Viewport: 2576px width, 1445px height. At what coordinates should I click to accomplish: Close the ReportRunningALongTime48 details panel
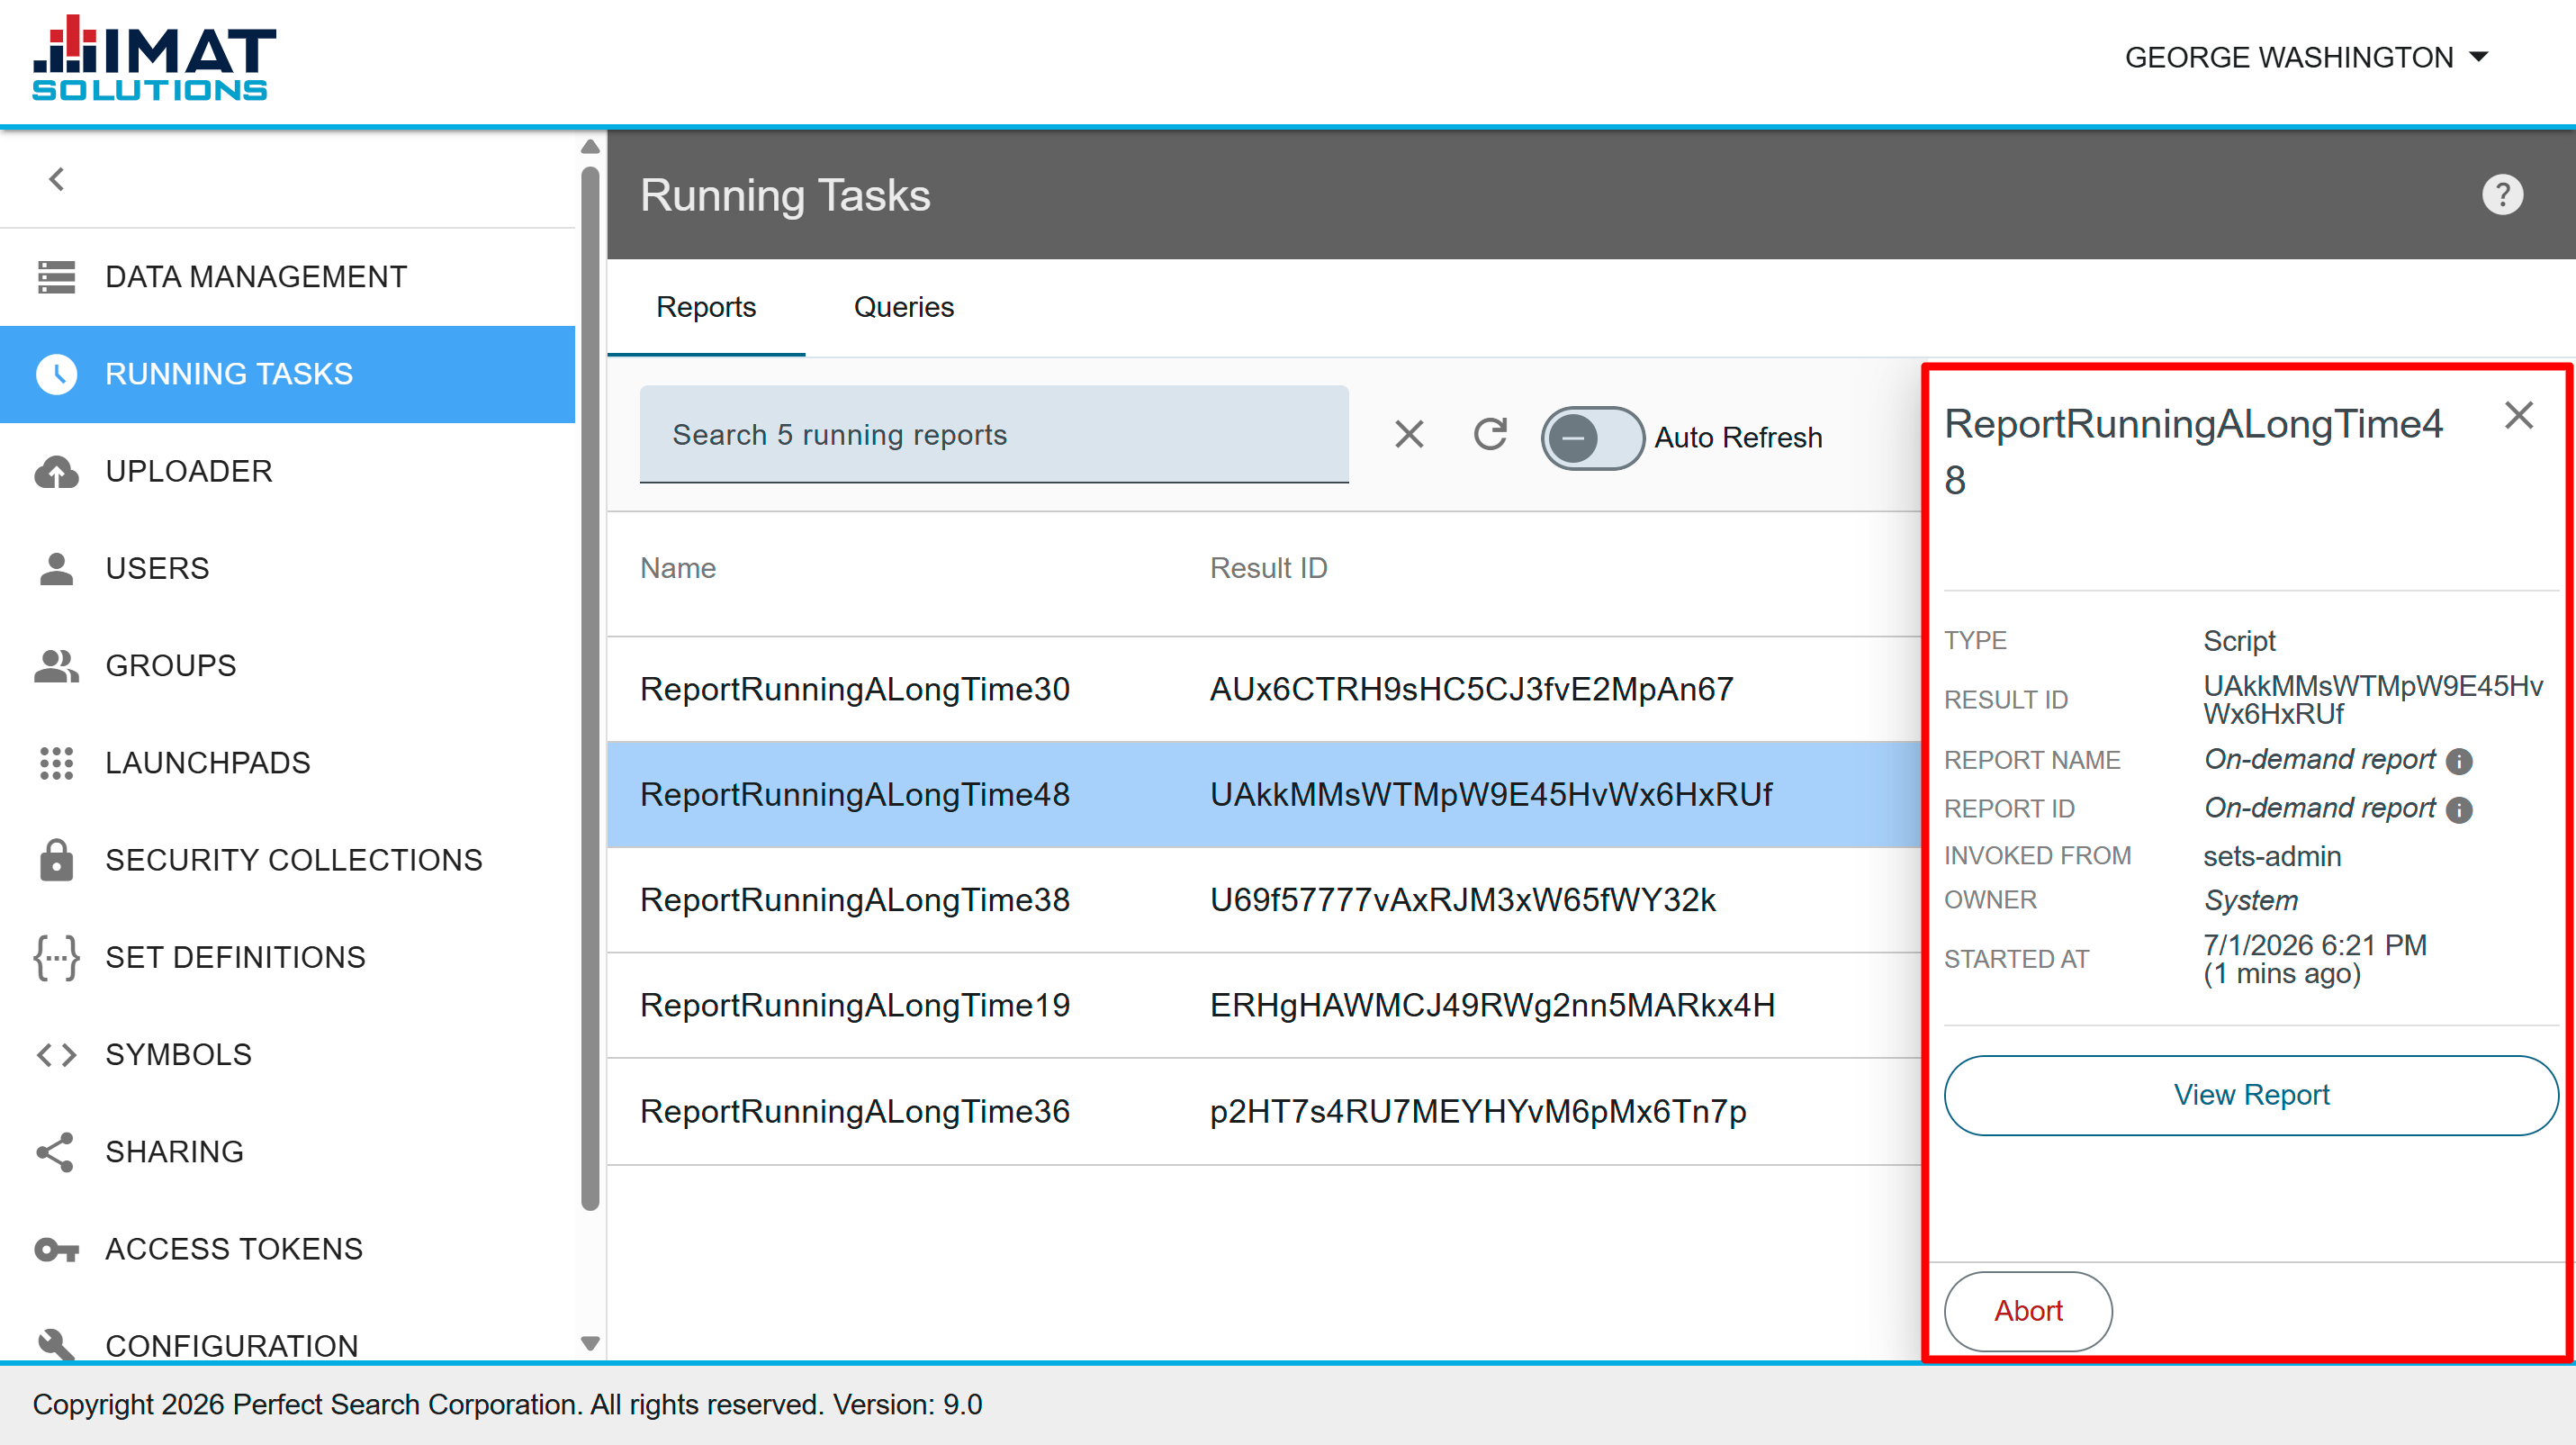point(2519,415)
